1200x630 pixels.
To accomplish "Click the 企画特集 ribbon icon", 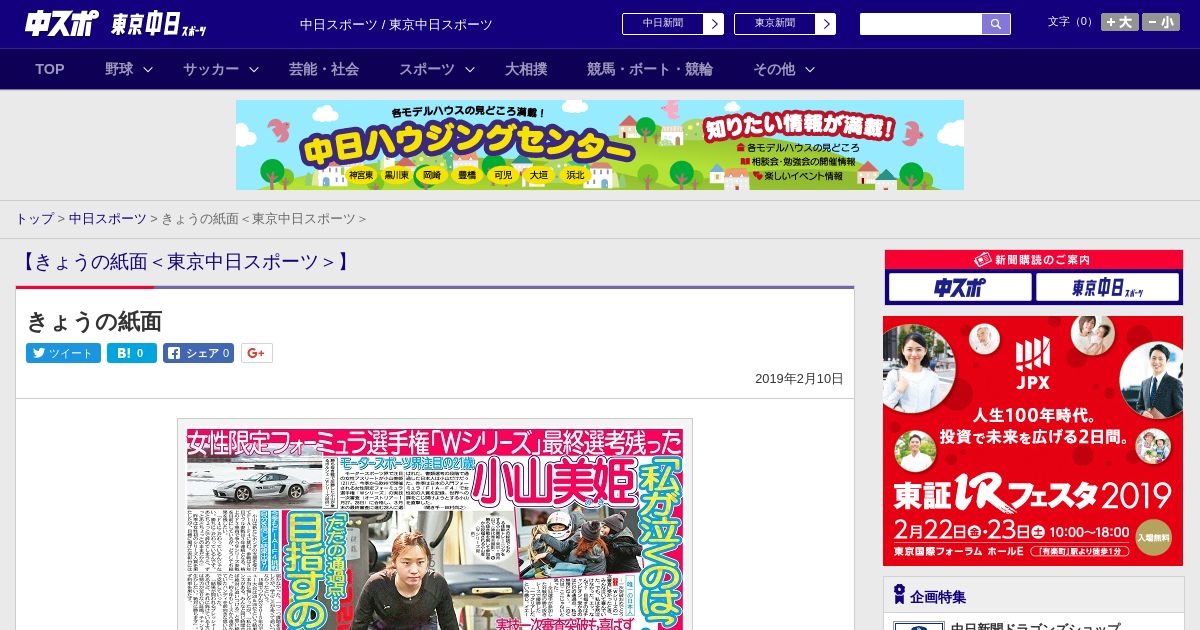I will click(x=899, y=595).
